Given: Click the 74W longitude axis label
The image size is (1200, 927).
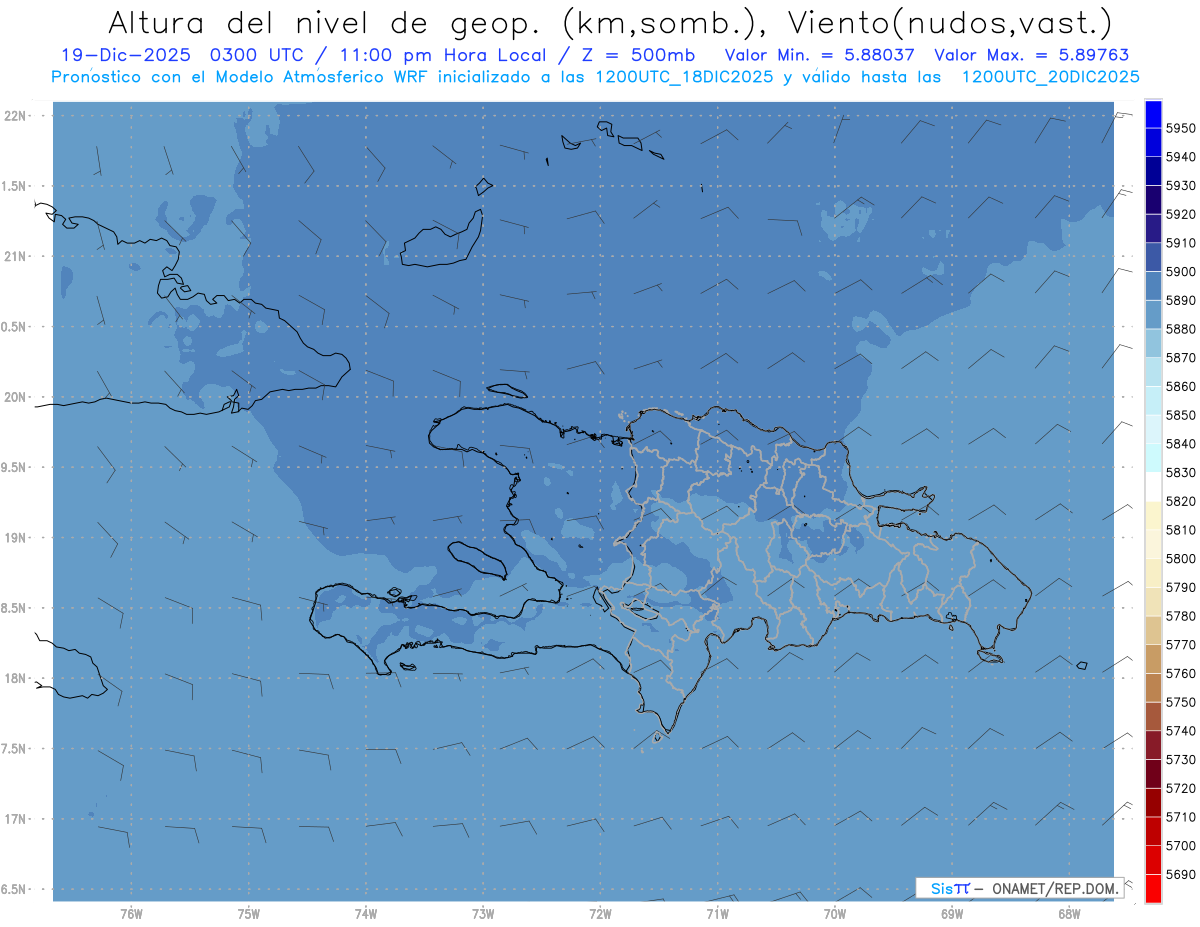Looking at the screenshot, I should [x=366, y=913].
